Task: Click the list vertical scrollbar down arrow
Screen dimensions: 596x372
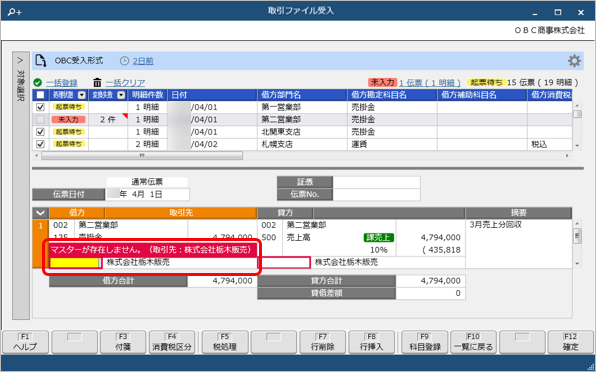Action: 577,146
